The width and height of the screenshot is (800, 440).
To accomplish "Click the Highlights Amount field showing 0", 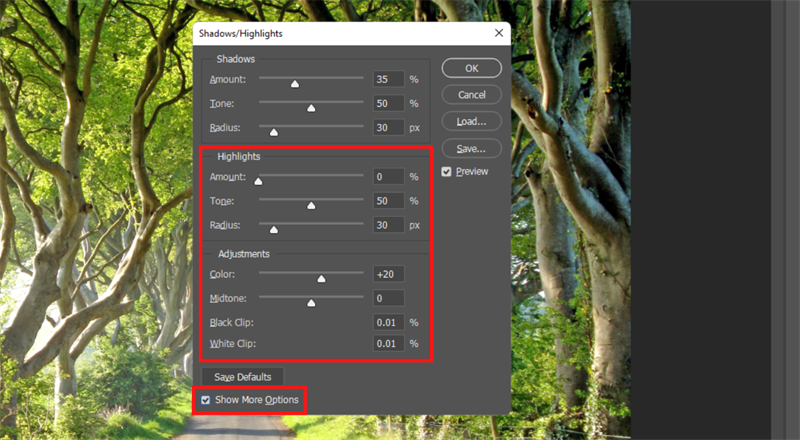I will [389, 177].
